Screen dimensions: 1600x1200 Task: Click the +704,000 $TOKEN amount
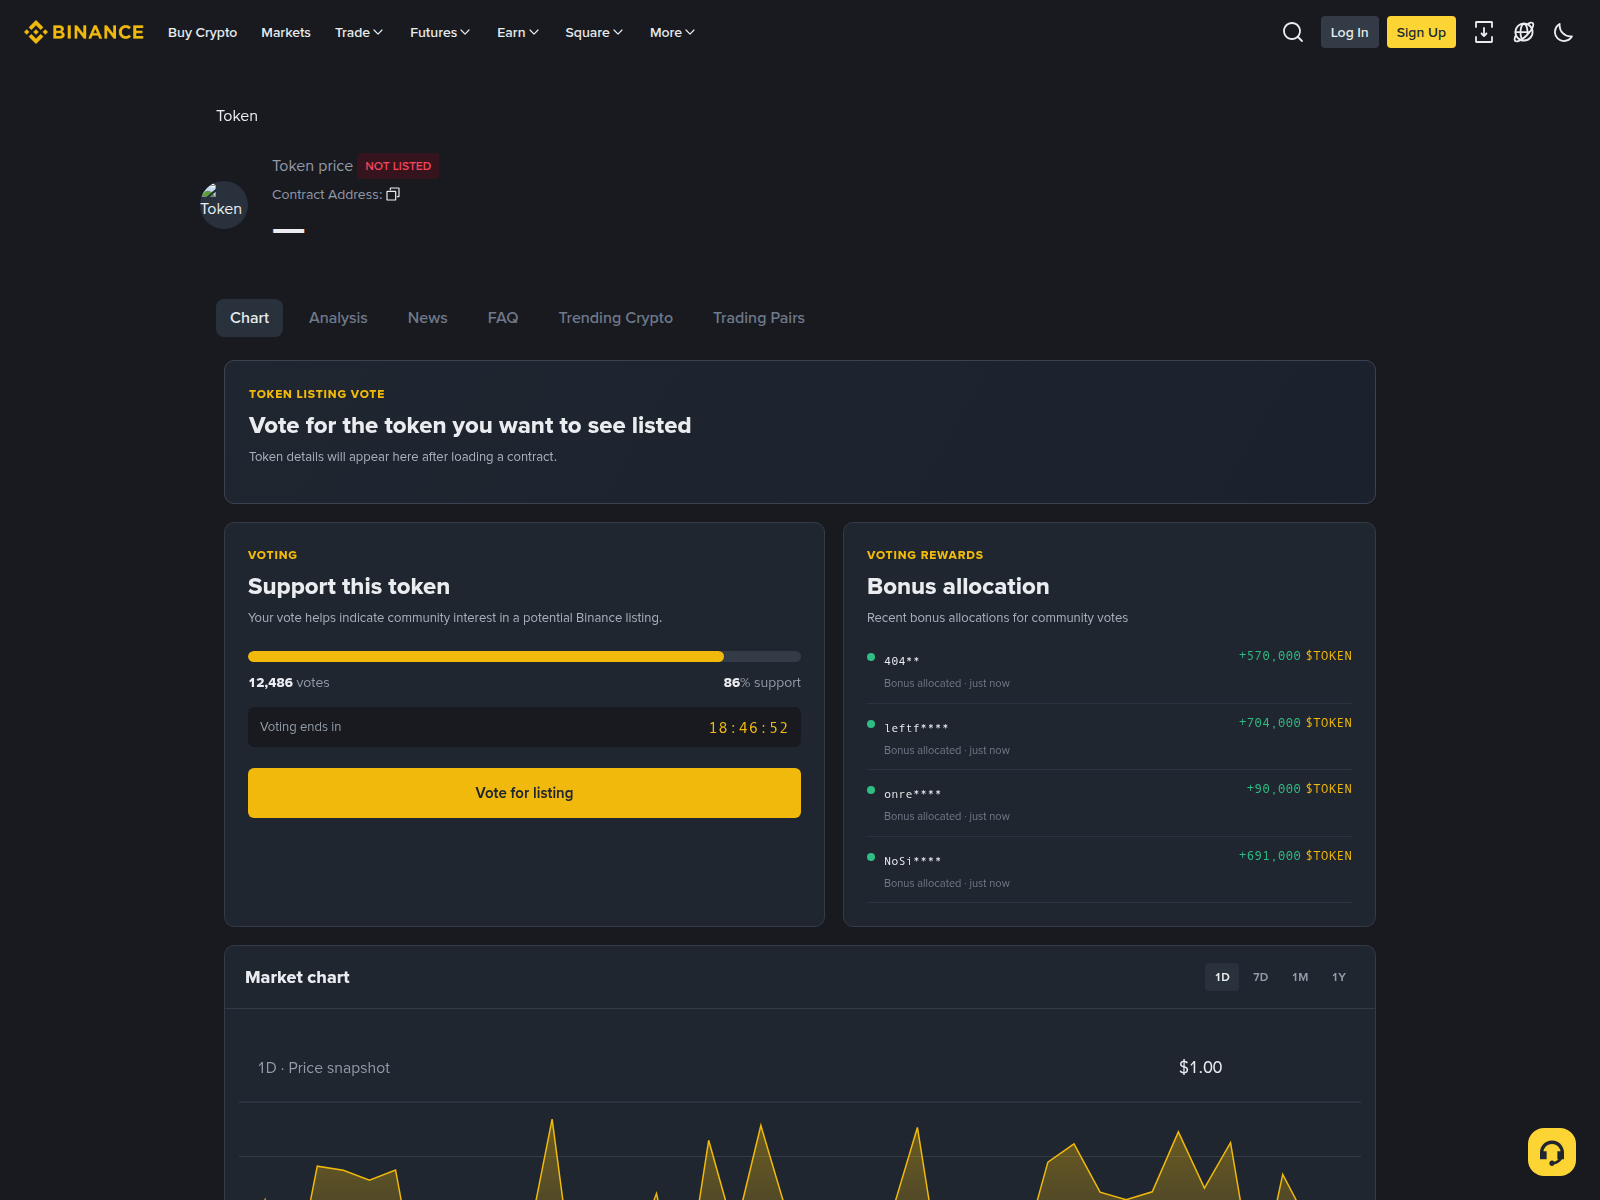click(1295, 723)
